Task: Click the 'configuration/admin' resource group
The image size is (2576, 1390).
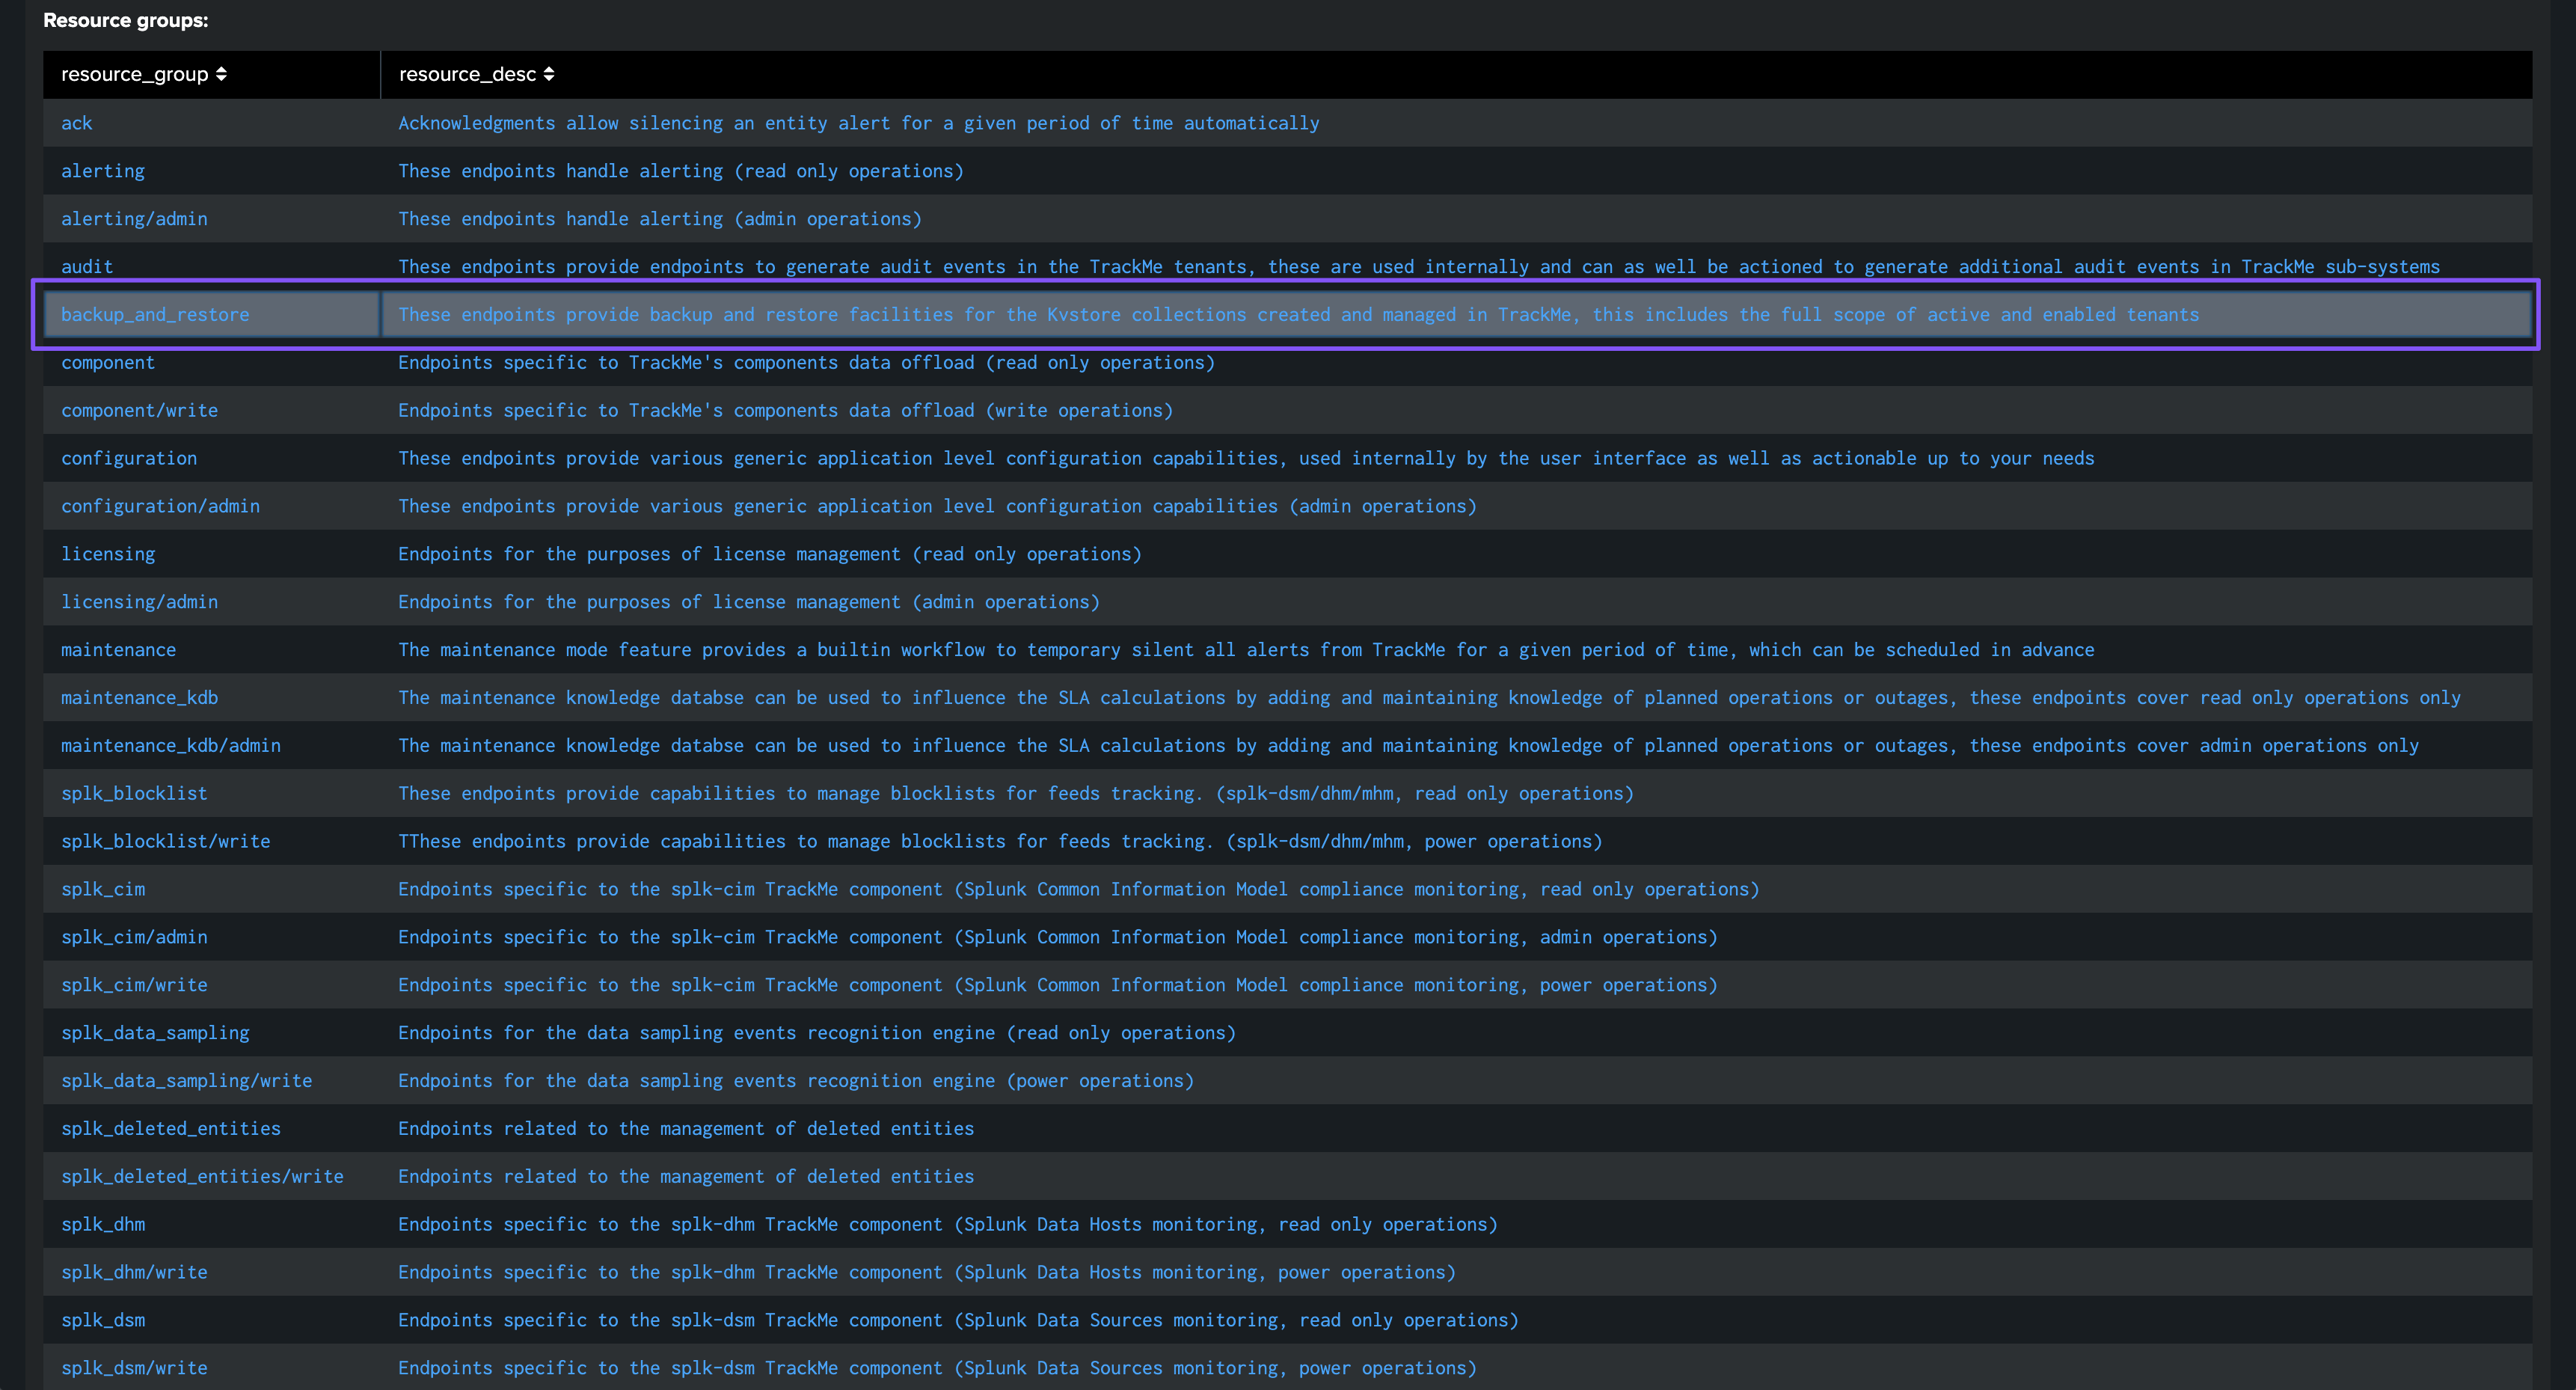Action: point(160,506)
